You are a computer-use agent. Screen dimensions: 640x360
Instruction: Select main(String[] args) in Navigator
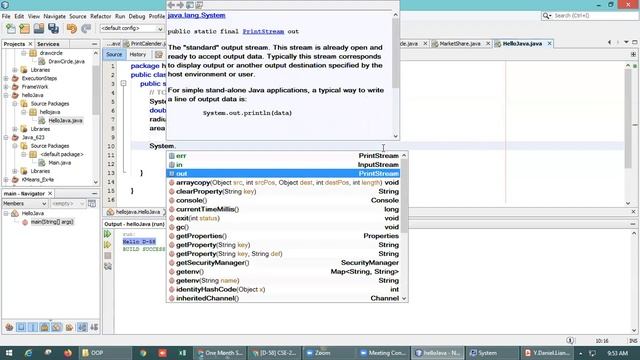coord(52,222)
